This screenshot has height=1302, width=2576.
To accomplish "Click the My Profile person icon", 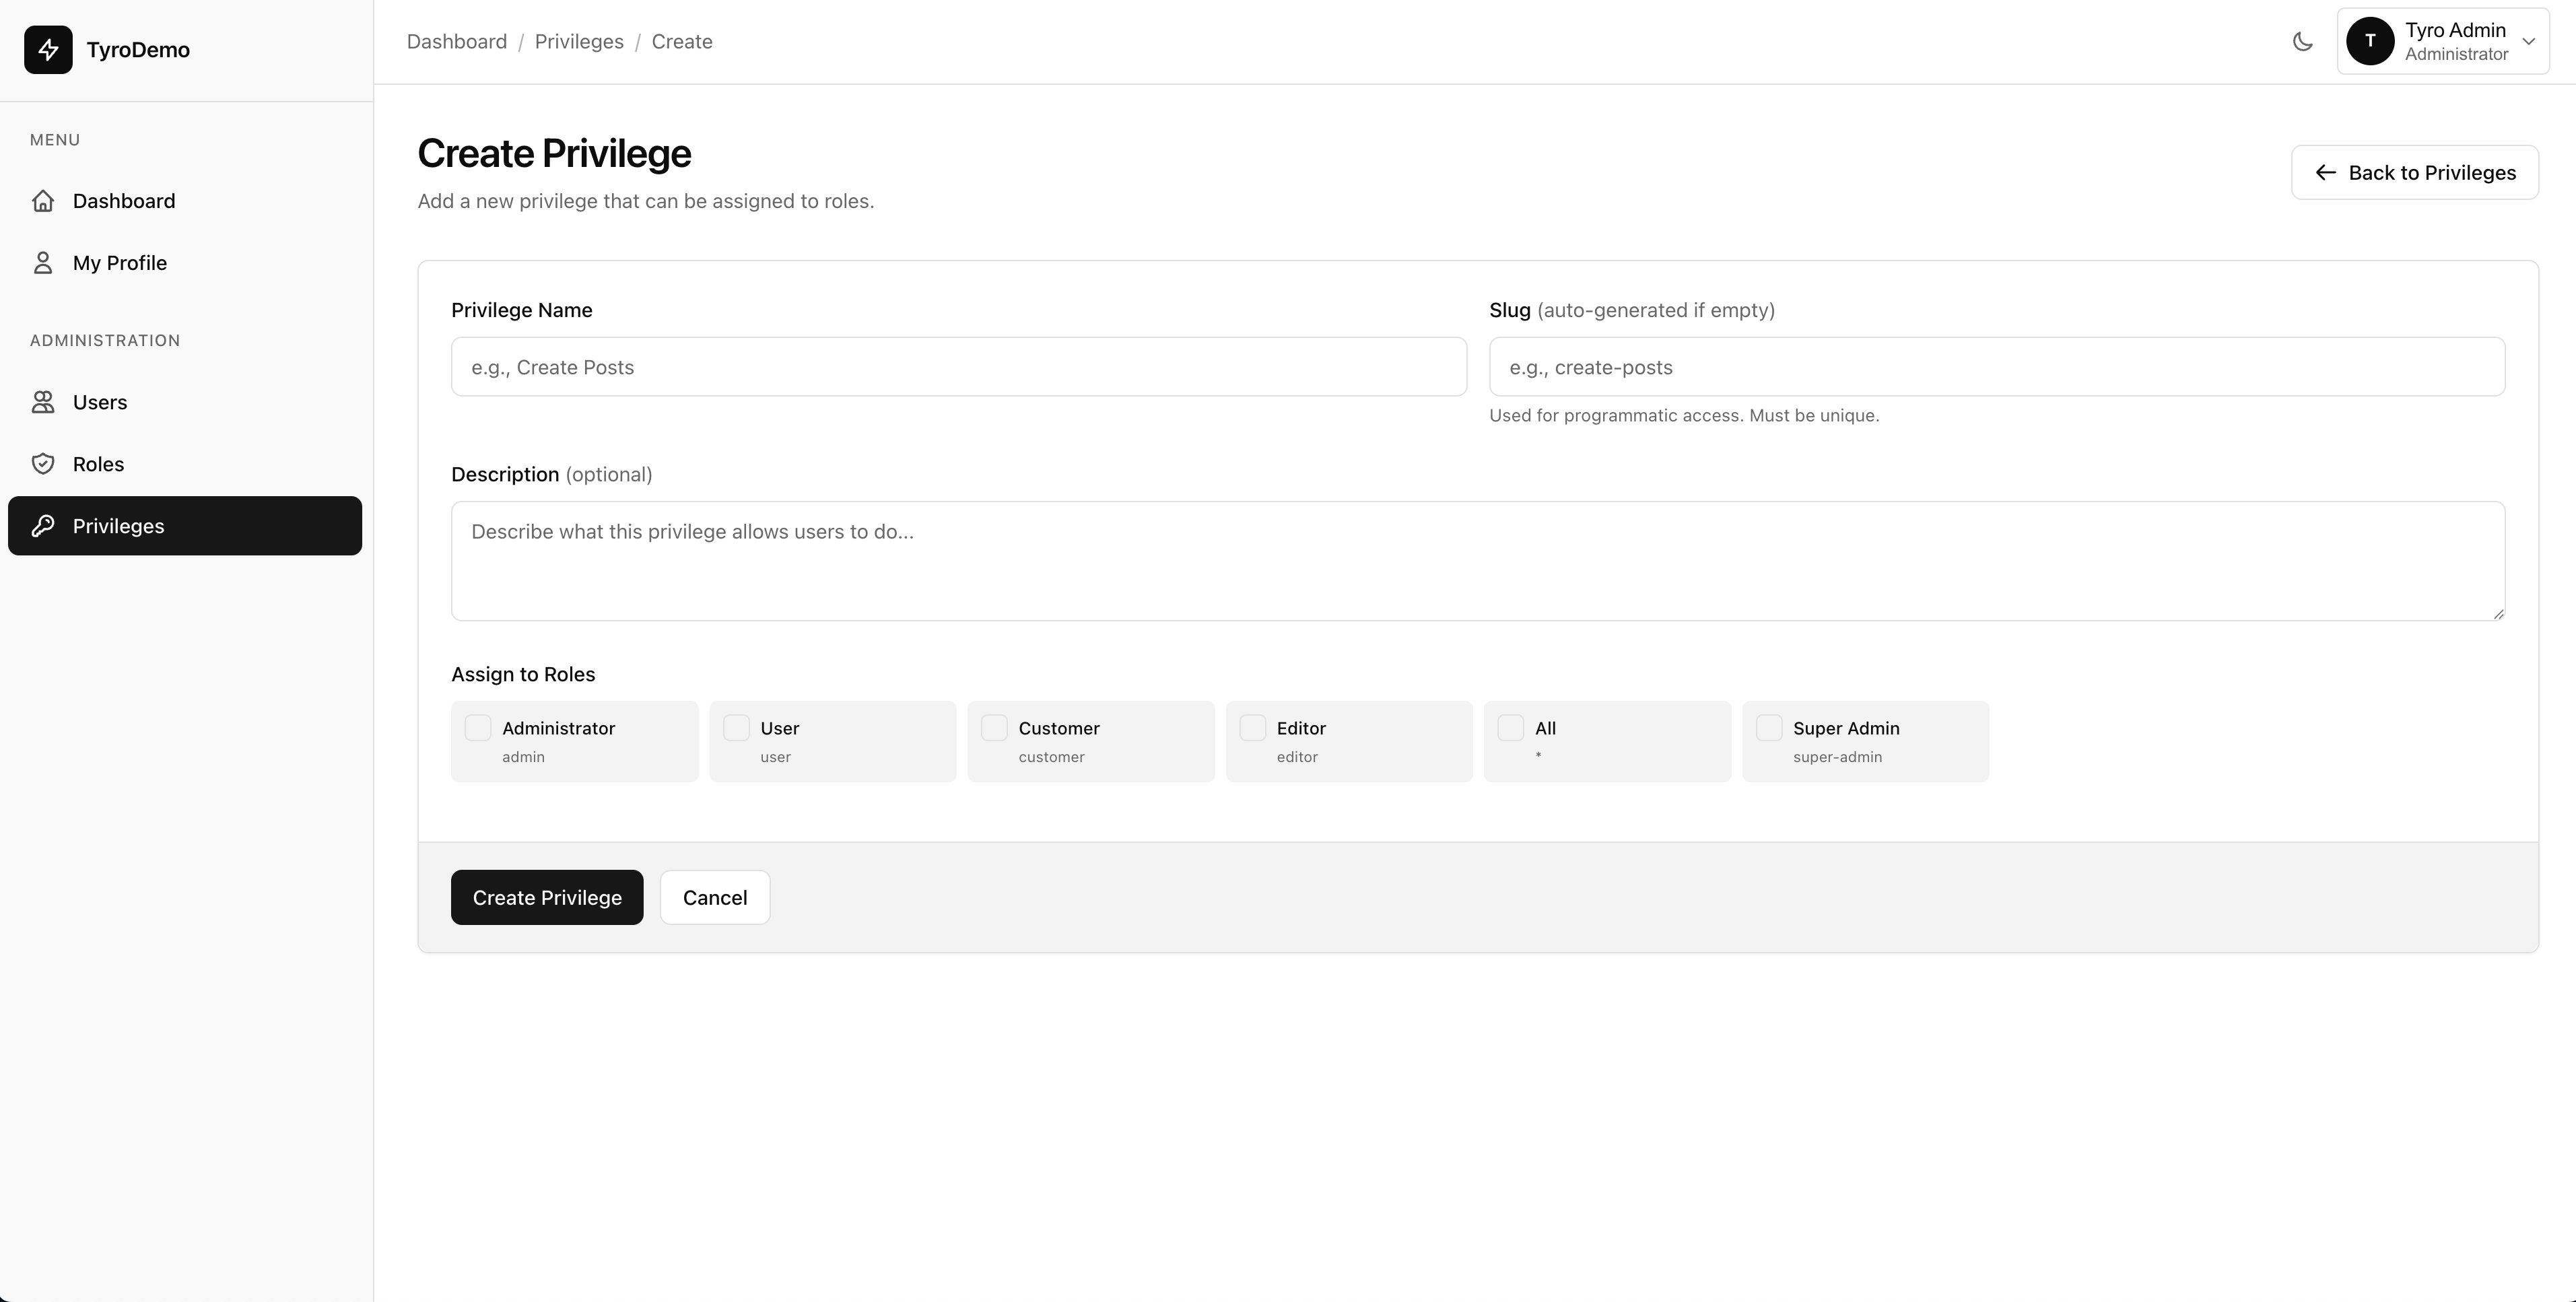I will point(43,263).
